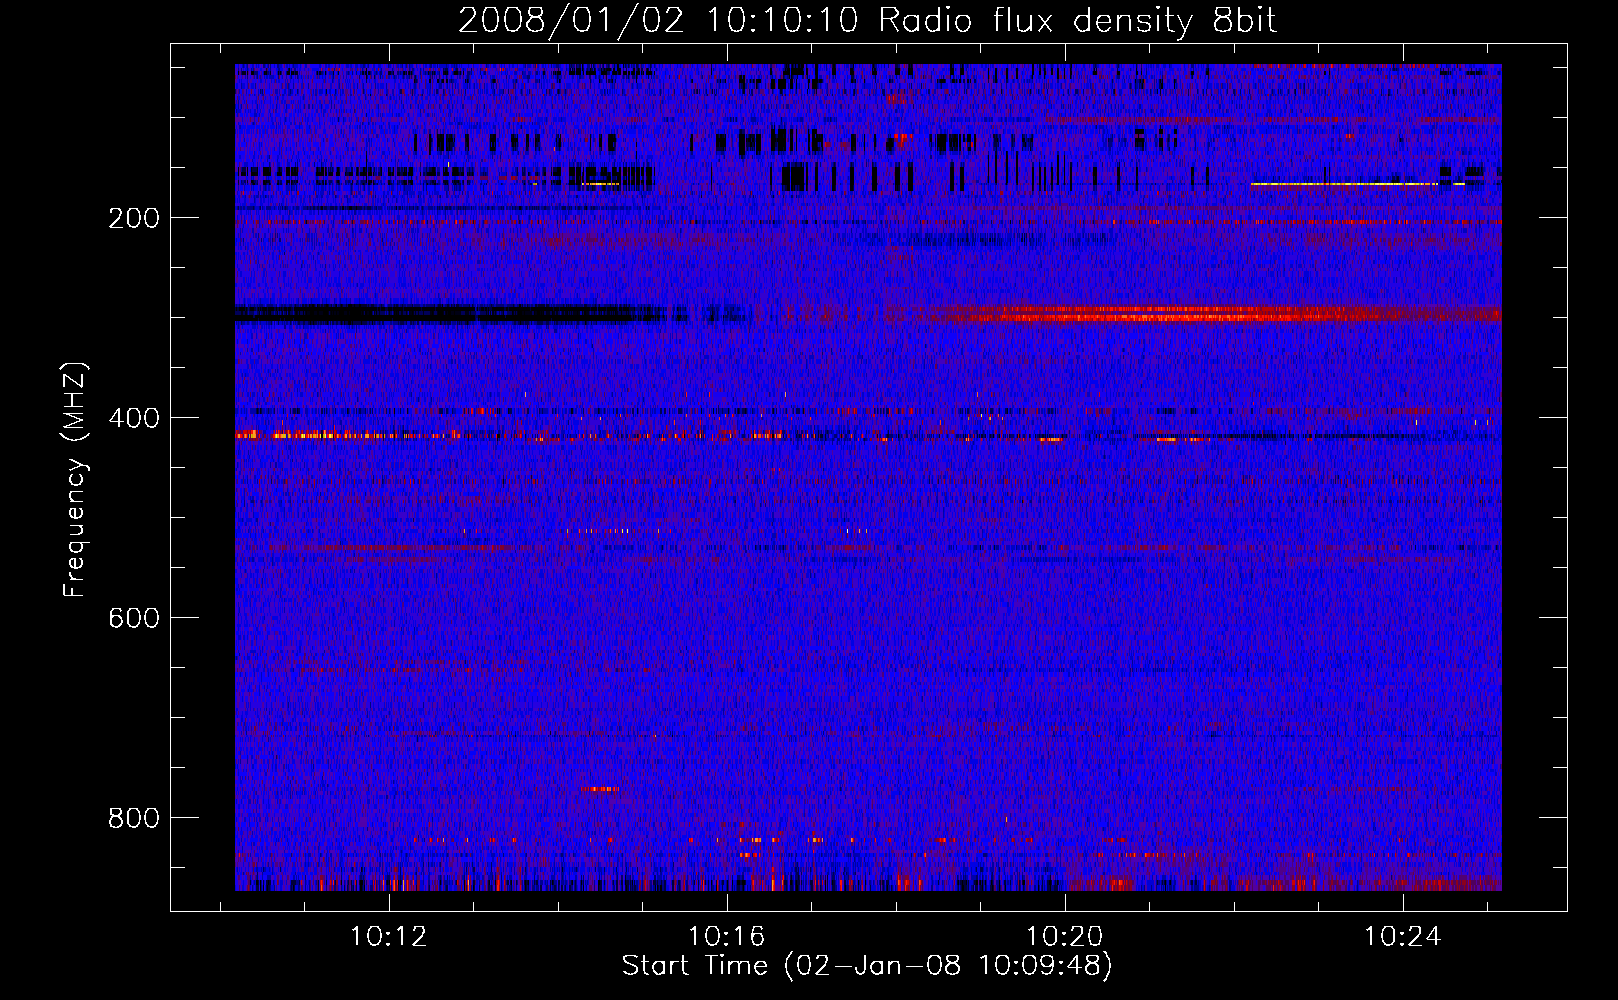
Task: Click the plot title "2008/01/02 10:10:10 Radio flux density 8bit"
Action: point(867,20)
